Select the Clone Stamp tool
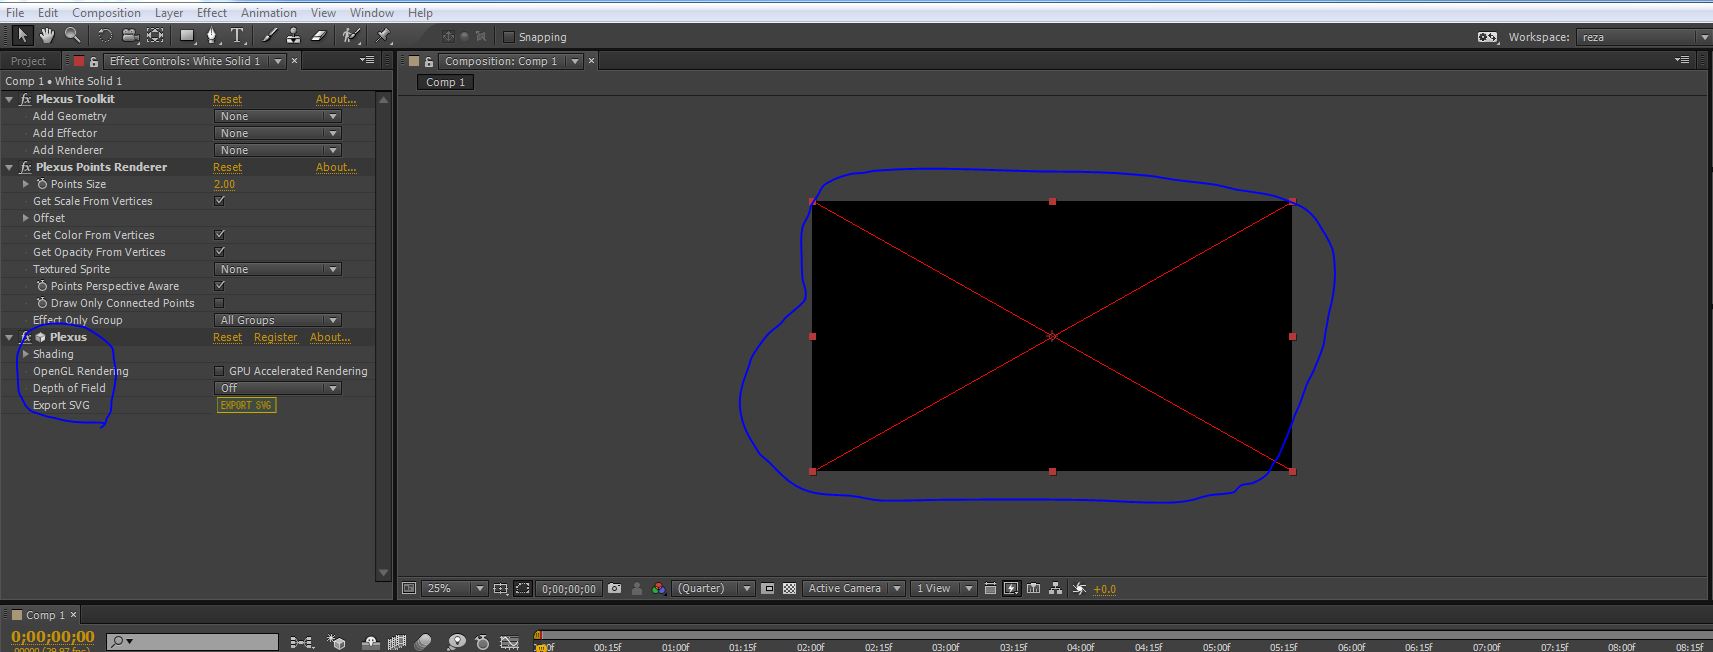The height and width of the screenshot is (652, 1713). click(293, 36)
